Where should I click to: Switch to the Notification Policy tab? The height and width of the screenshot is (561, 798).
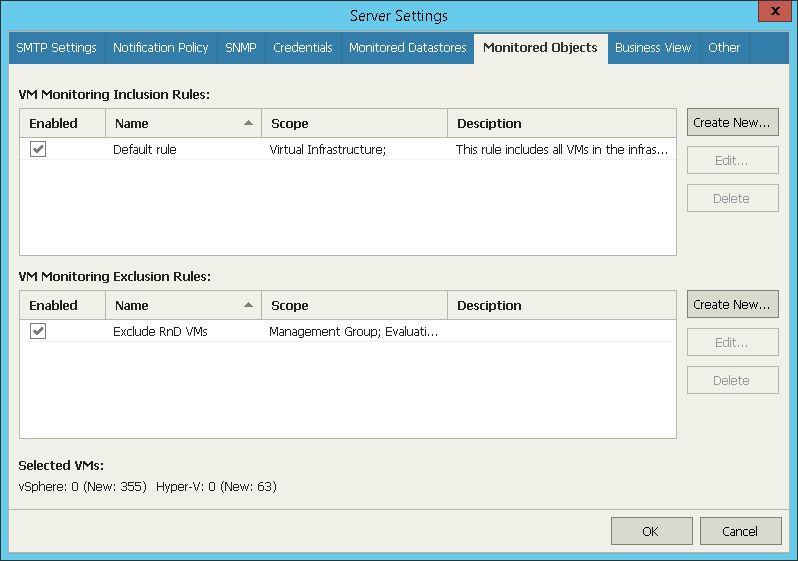click(161, 48)
